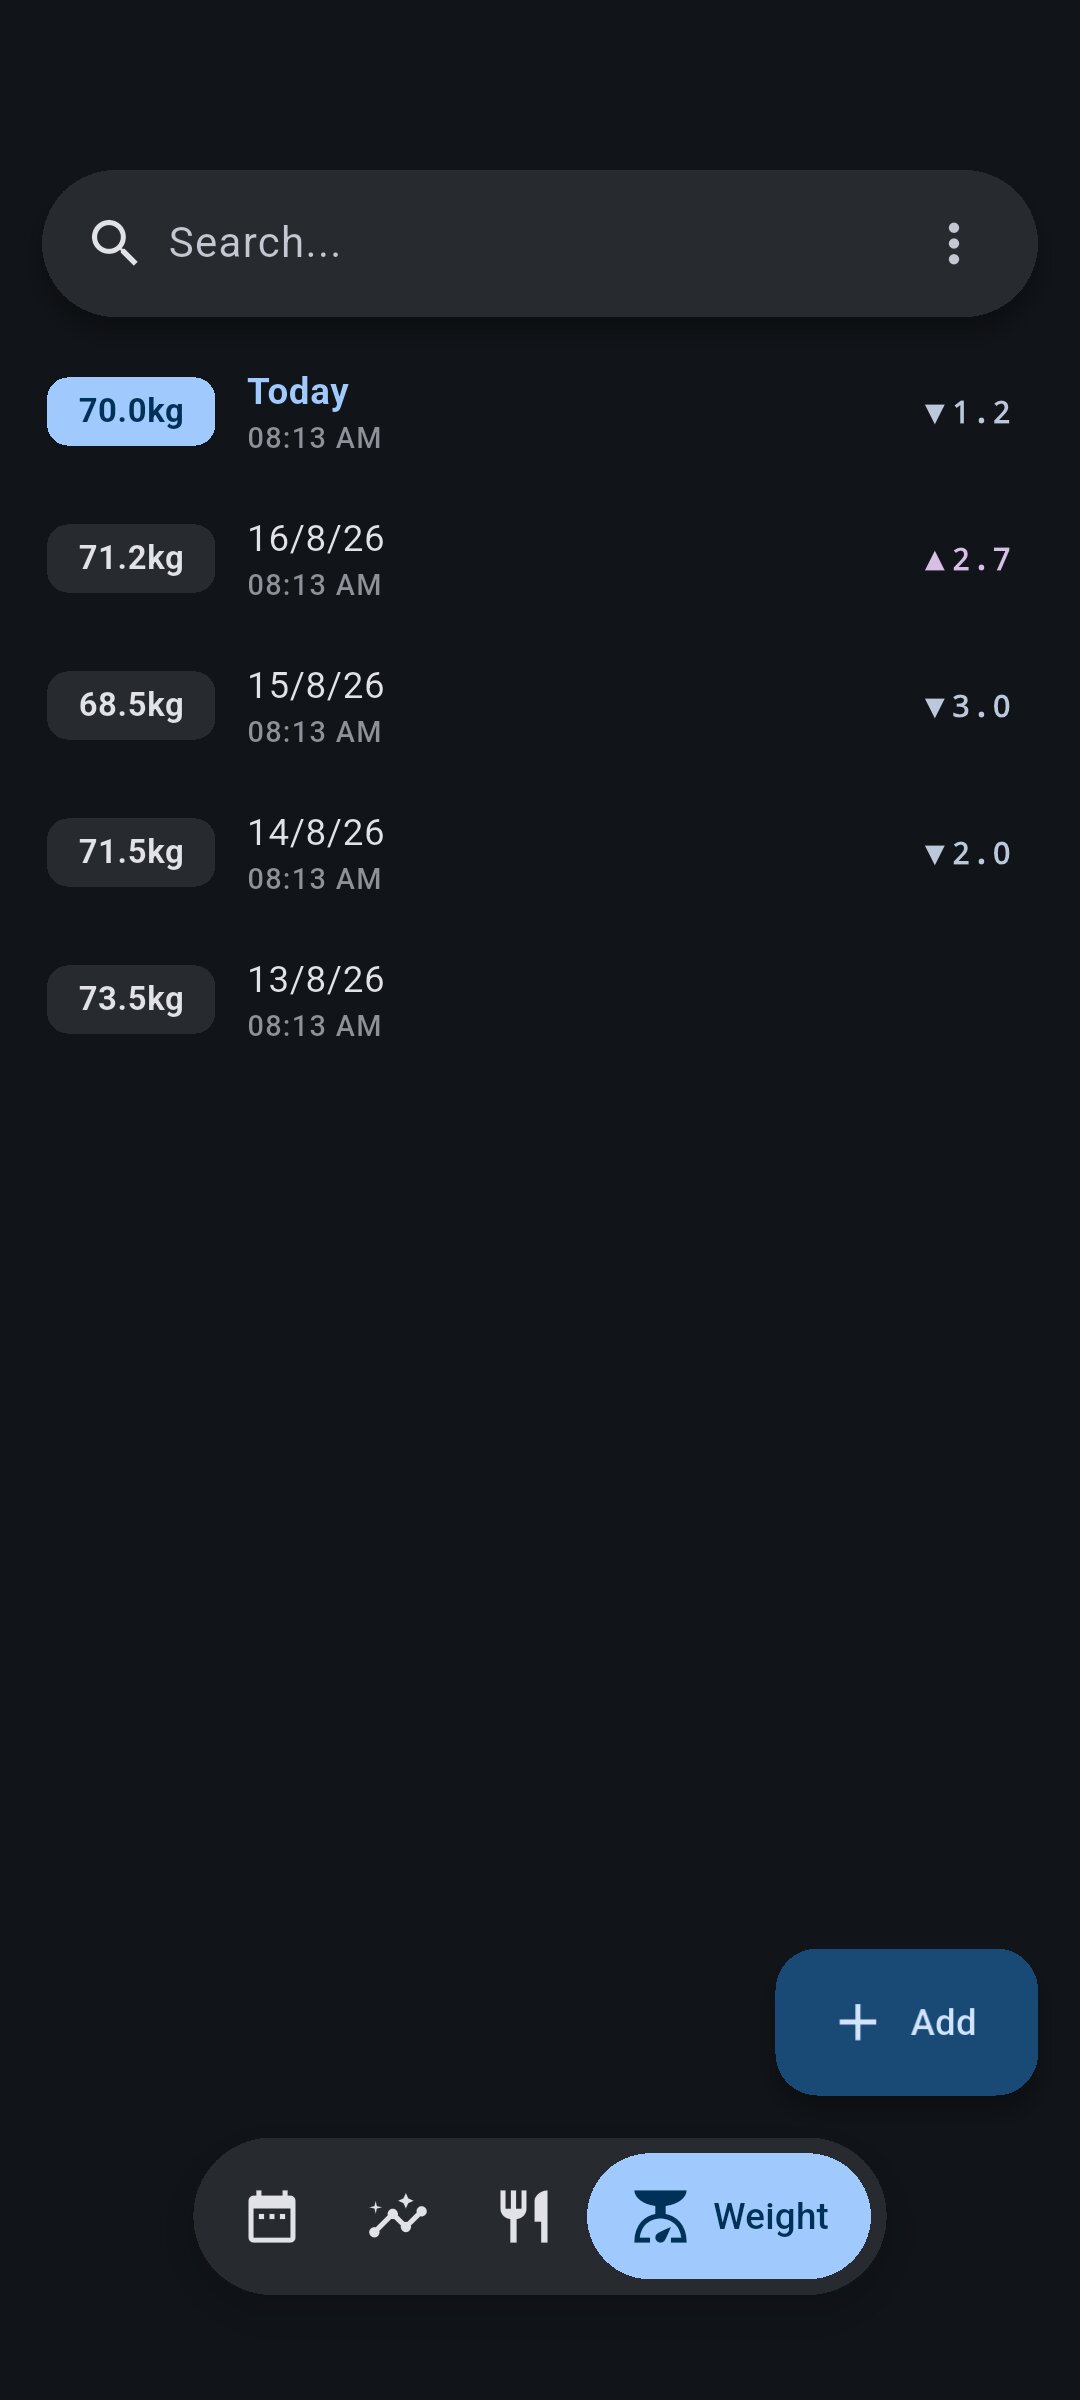Viewport: 1080px width, 2400px height.
Task: Tap the search magnifier icon
Action: pos(114,243)
